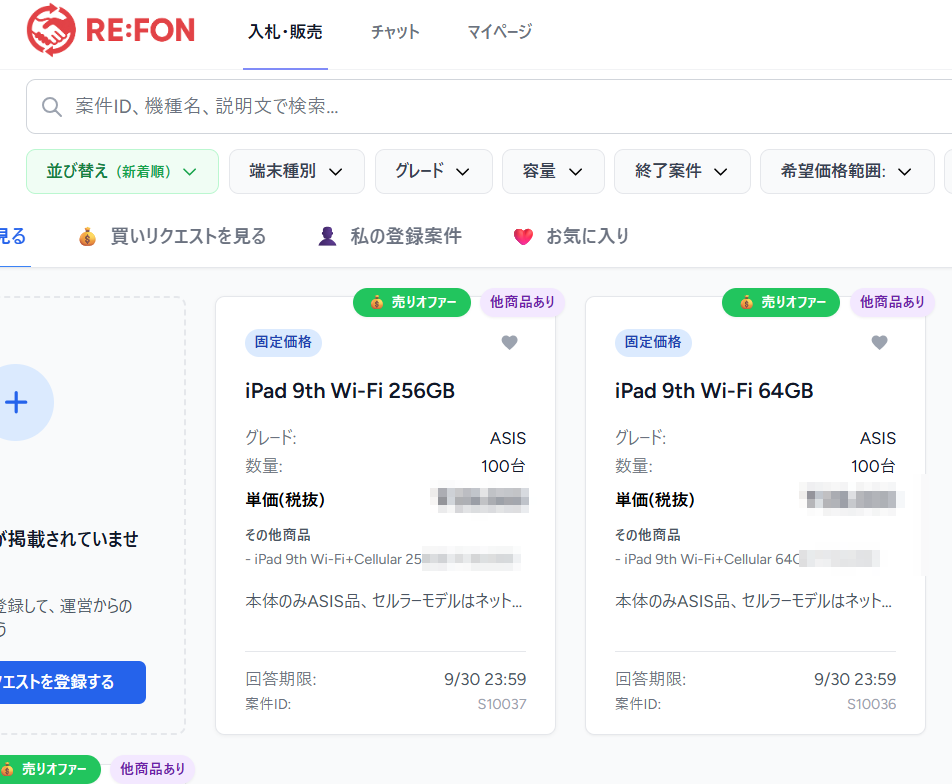Open the 終了案件 filter dropdown
952x784 pixels.
pos(682,171)
